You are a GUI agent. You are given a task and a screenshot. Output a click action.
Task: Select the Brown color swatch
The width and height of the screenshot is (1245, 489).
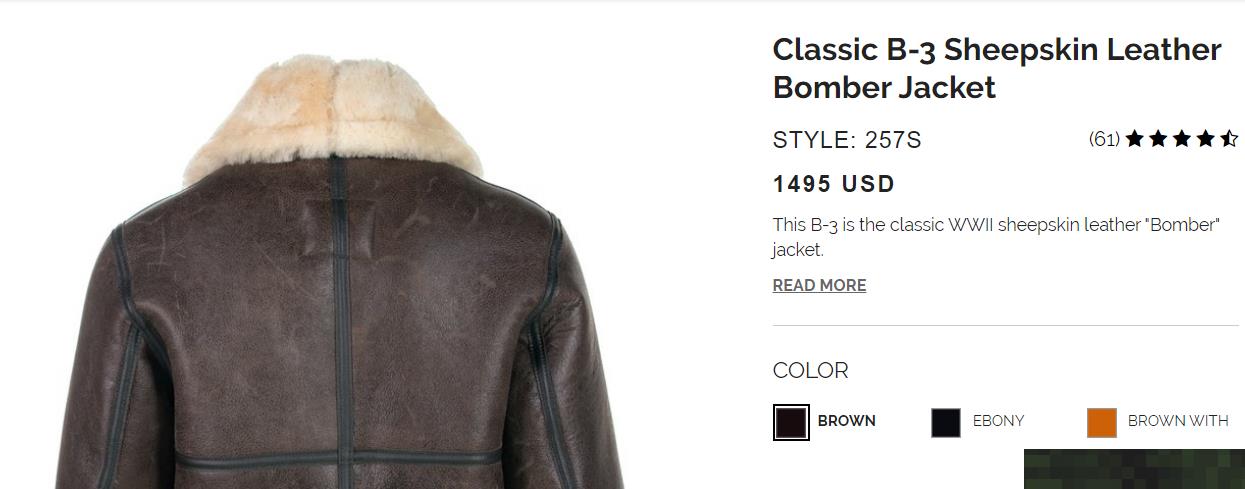tap(791, 422)
